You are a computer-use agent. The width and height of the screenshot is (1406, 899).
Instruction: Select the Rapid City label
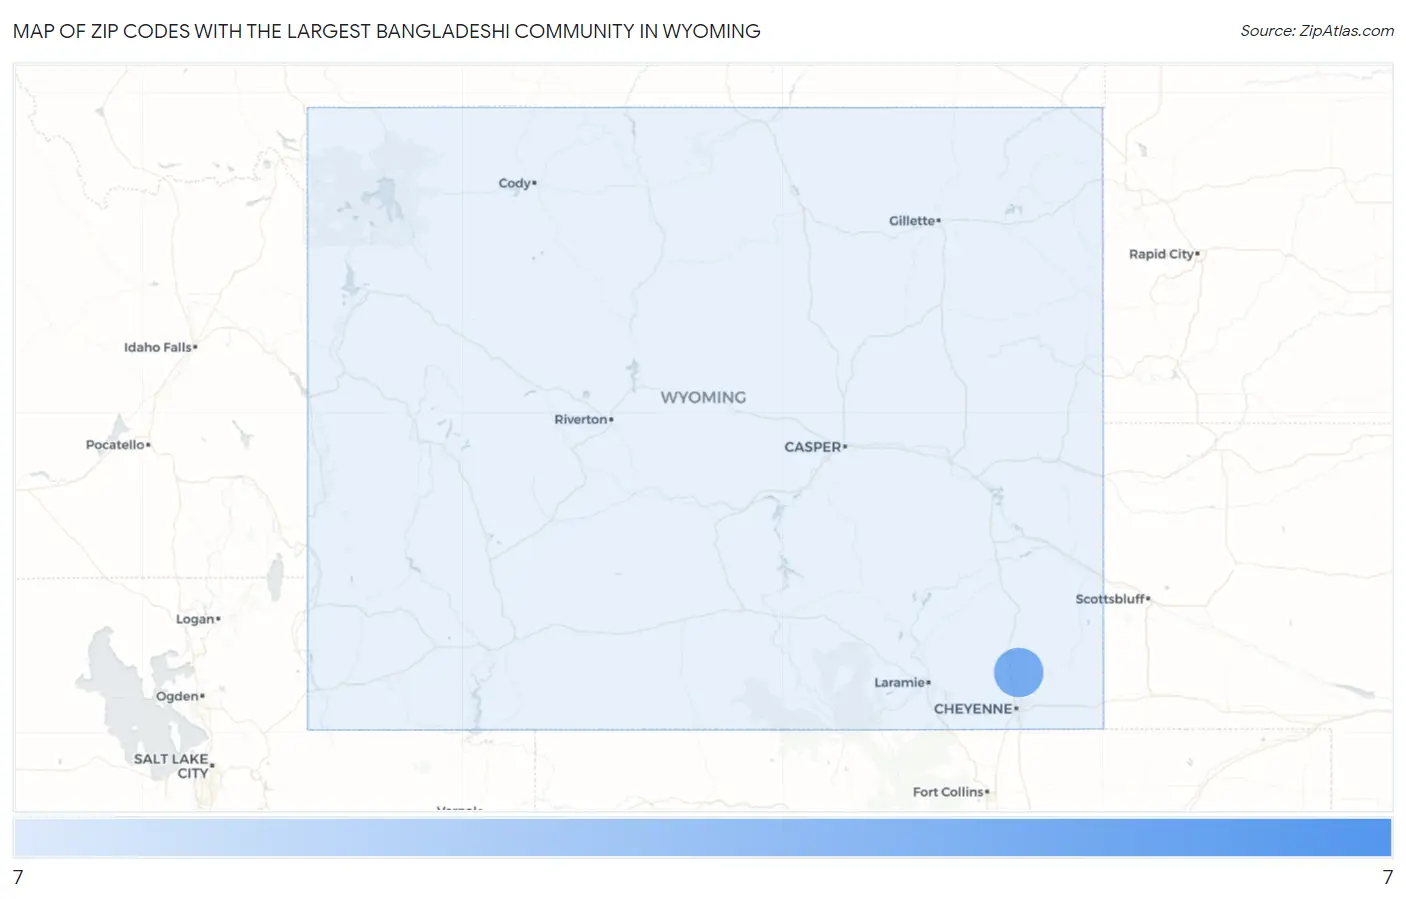click(1163, 254)
